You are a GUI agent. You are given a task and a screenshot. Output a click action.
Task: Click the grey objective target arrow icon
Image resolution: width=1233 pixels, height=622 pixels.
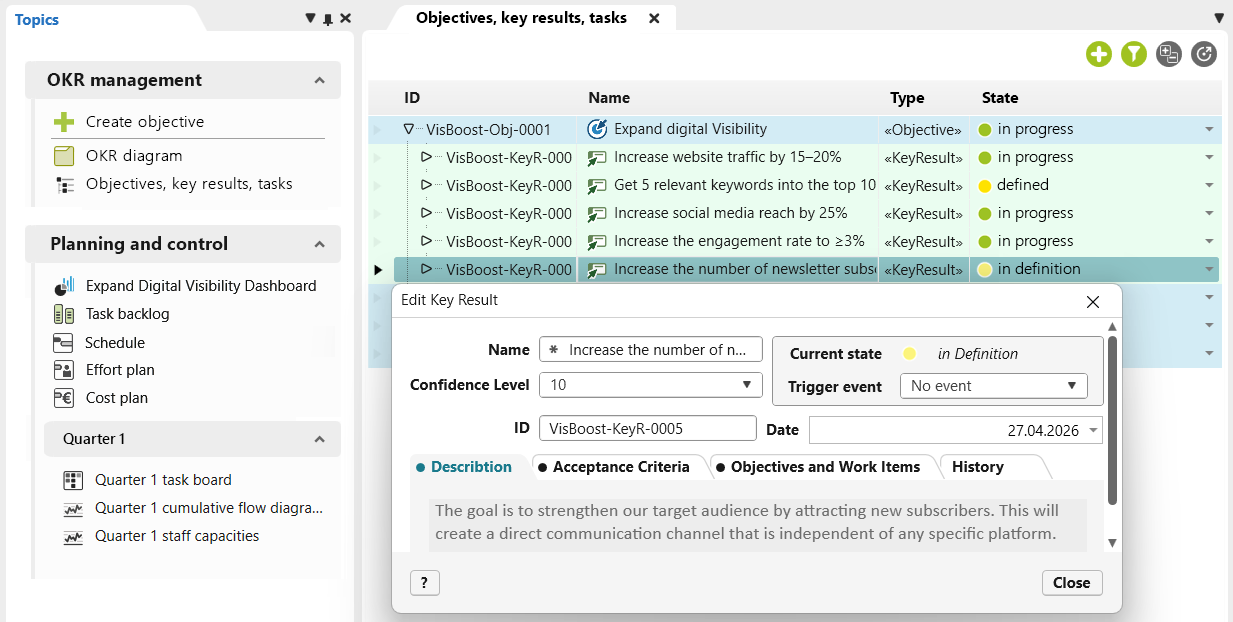(1204, 54)
